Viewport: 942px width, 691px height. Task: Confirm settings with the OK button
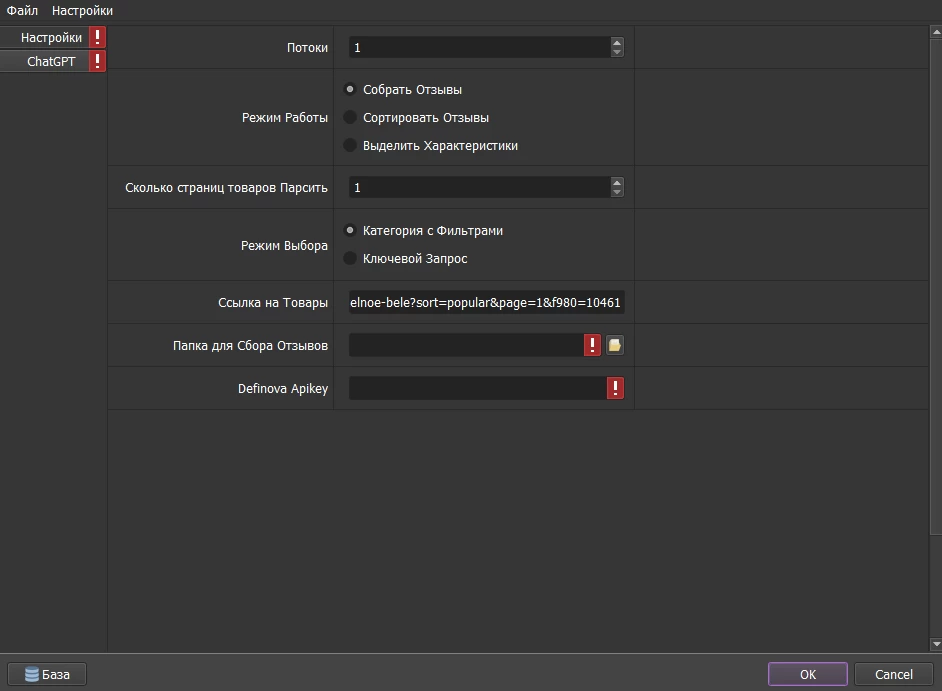(807, 674)
